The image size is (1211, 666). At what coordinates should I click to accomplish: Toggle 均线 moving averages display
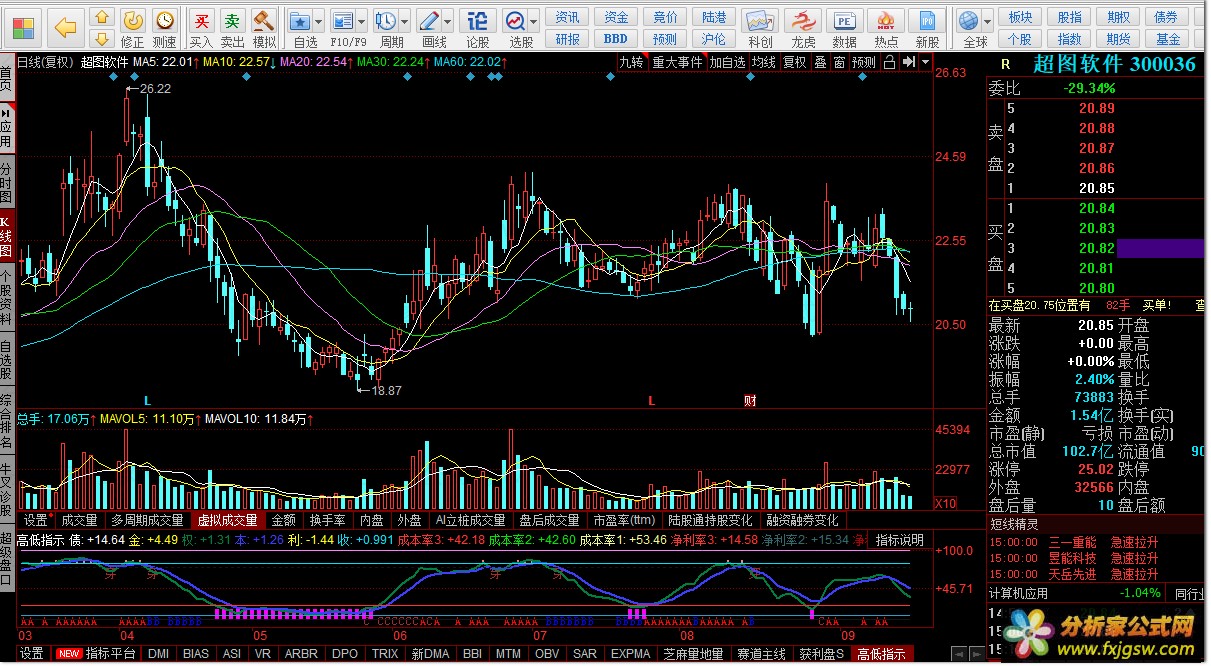(x=764, y=62)
